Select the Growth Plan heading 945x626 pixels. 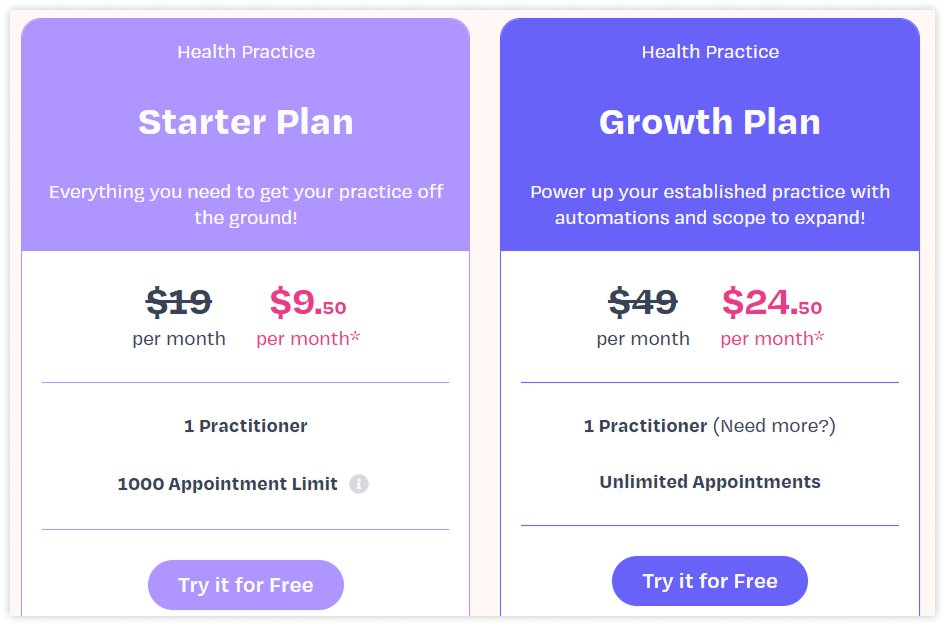click(x=710, y=122)
